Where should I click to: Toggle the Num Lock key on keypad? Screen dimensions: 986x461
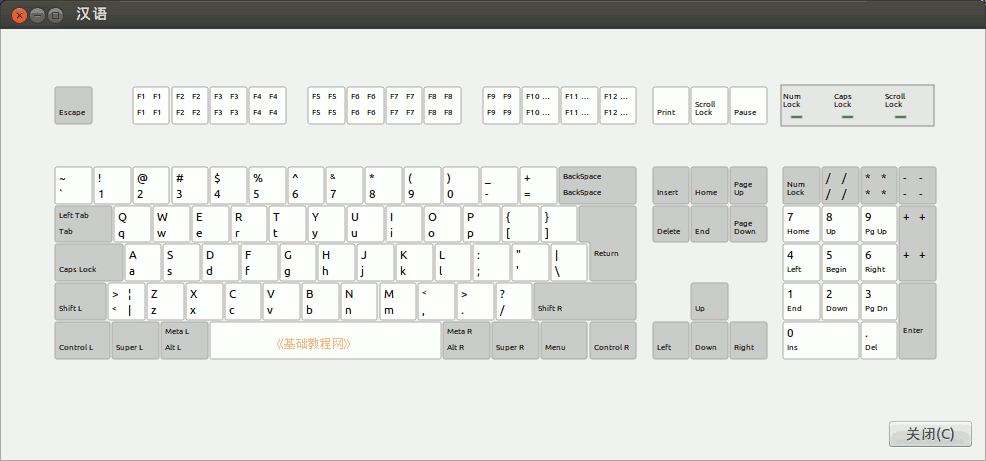point(801,186)
